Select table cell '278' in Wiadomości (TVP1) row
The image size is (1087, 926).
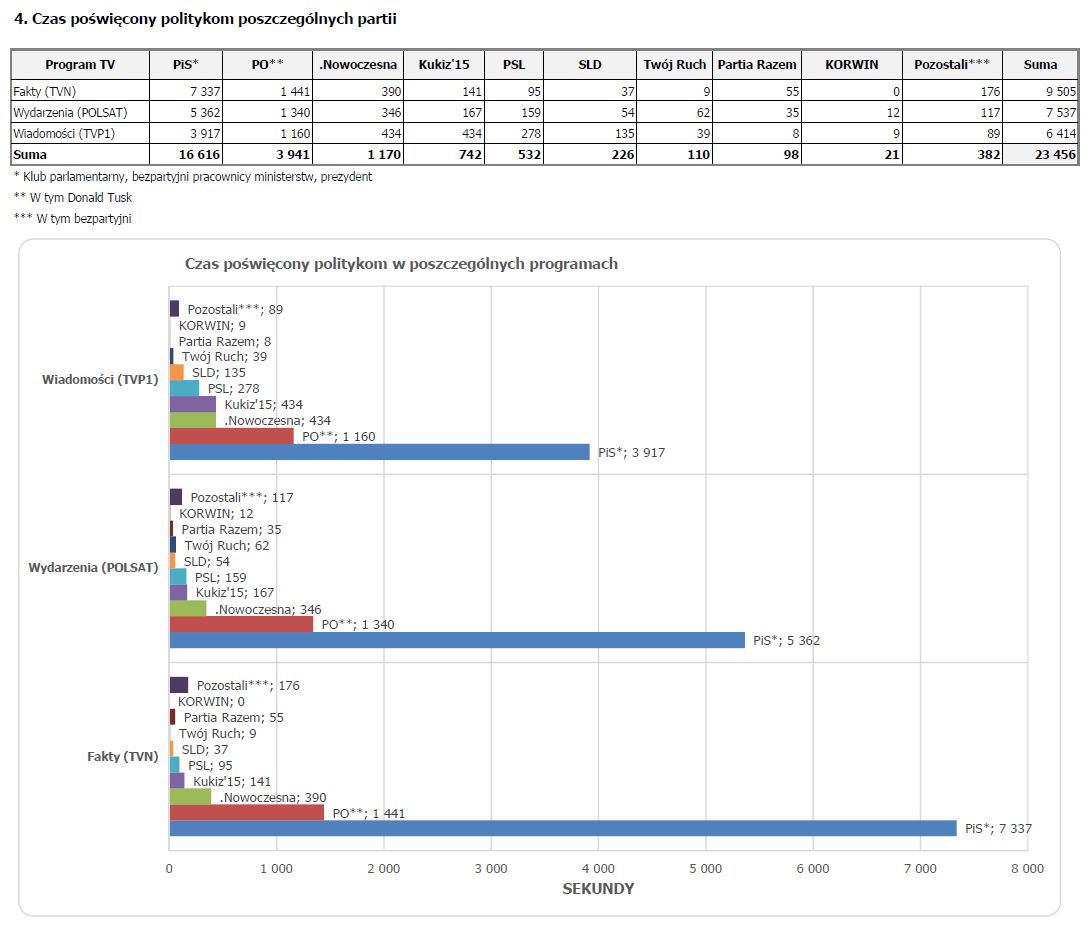pos(514,133)
